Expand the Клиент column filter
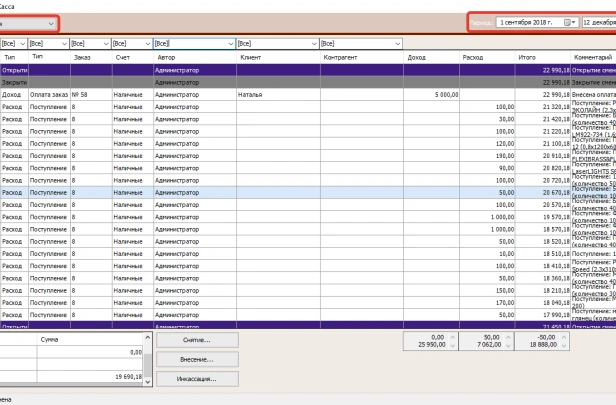616x405 pixels. (x=312, y=44)
